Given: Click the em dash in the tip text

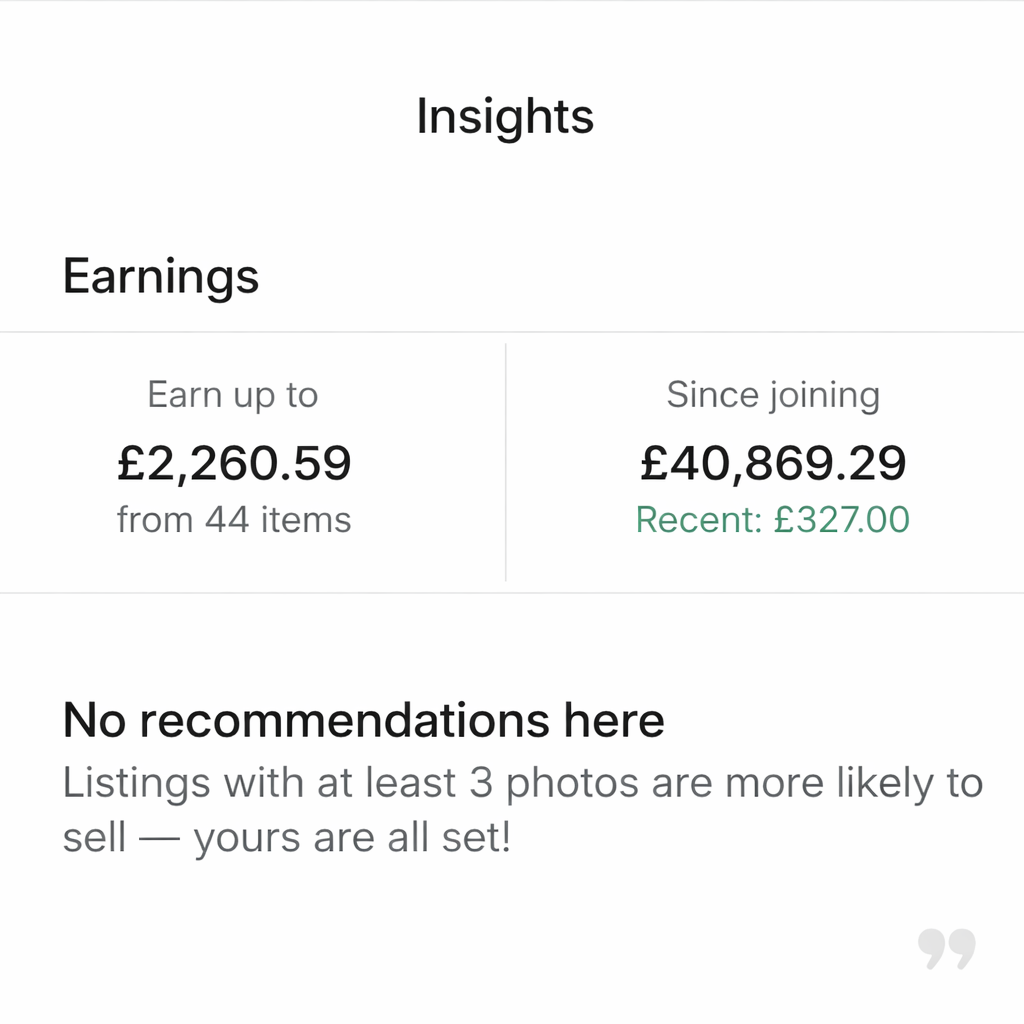Looking at the screenshot, I should click(160, 838).
